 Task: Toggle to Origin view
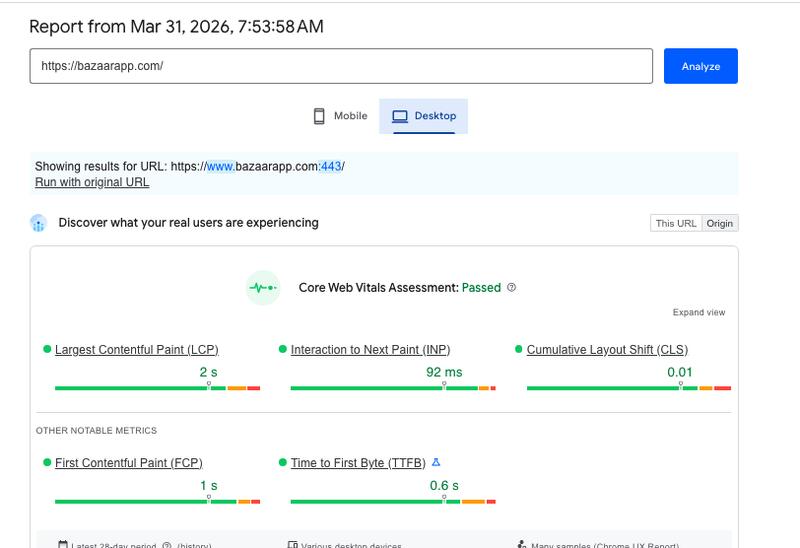pos(719,223)
